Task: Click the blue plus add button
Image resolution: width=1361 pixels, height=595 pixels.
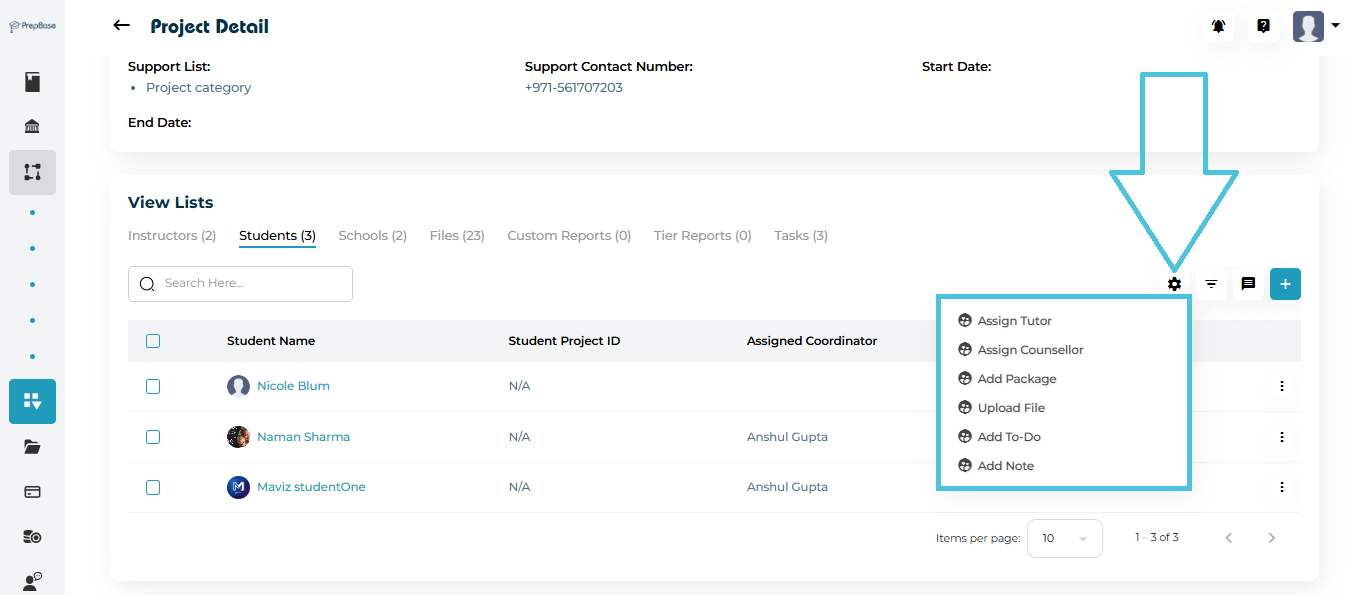Action: click(1285, 284)
